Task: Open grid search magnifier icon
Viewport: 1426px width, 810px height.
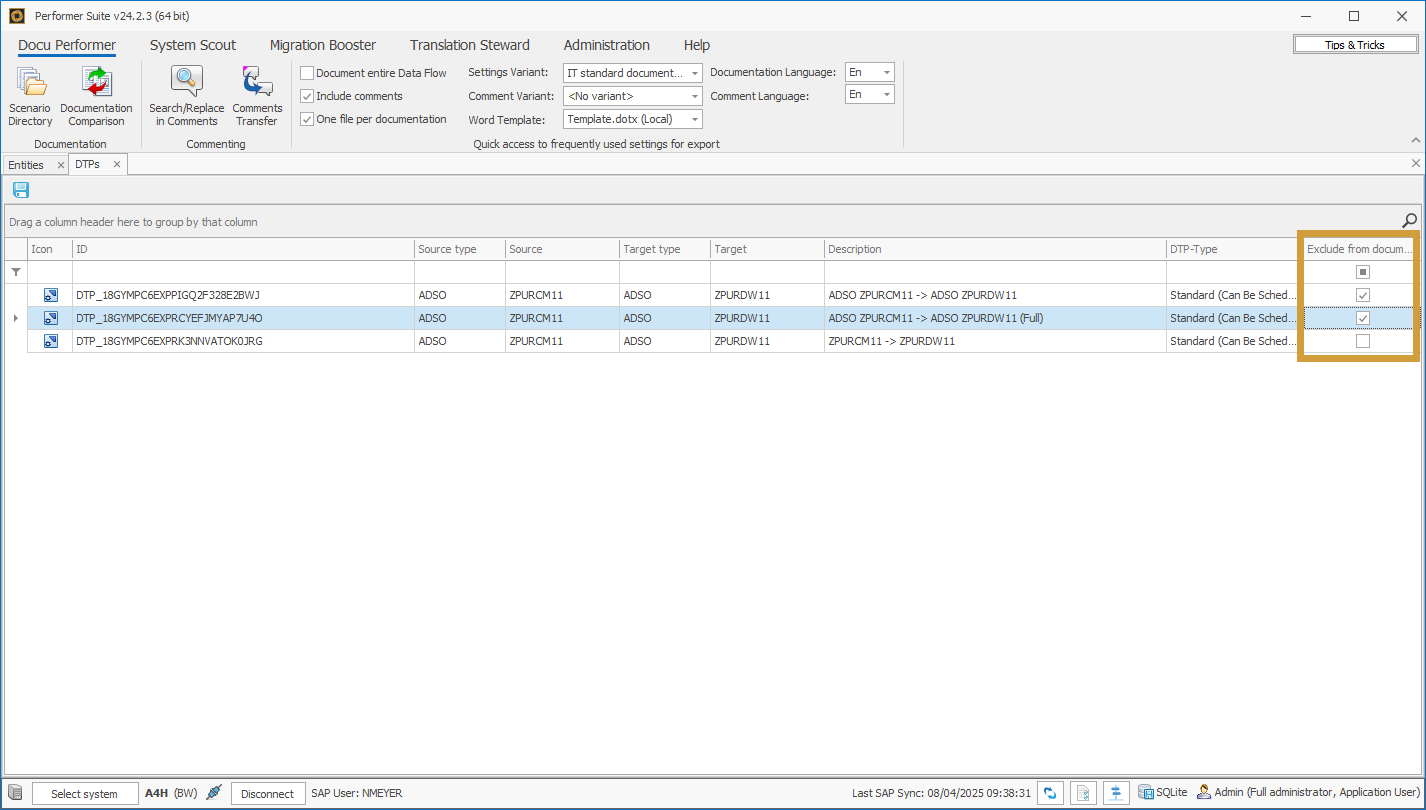Action: tap(1410, 221)
